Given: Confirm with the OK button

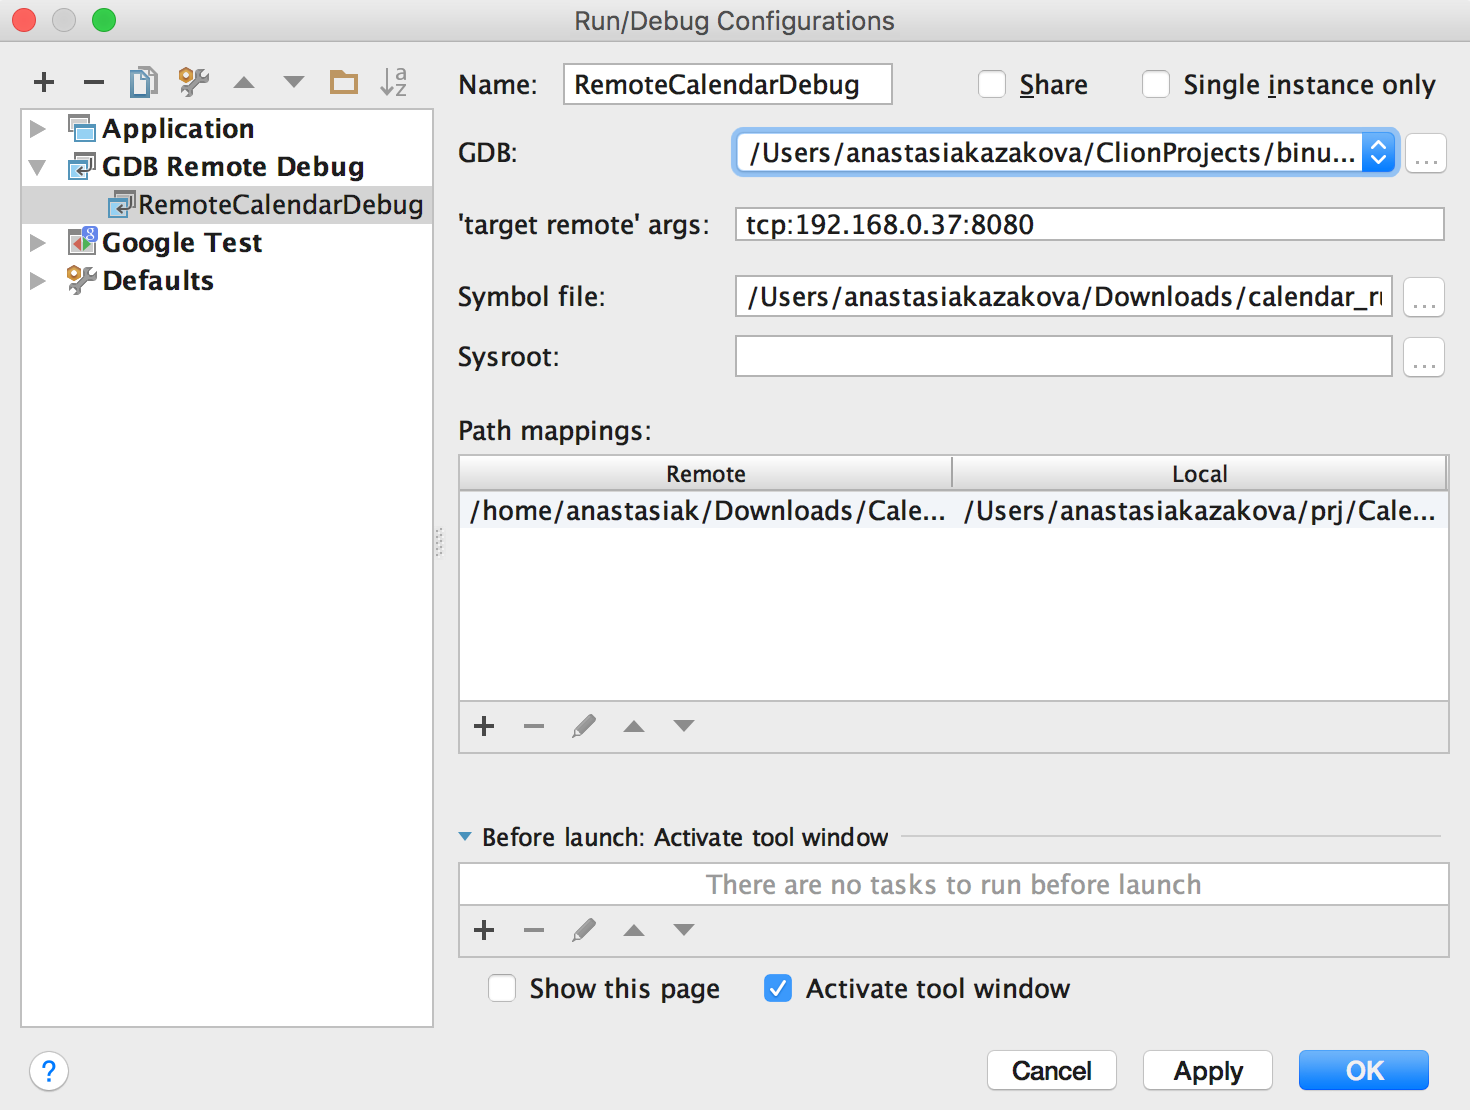Looking at the screenshot, I should tap(1363, 1071).
